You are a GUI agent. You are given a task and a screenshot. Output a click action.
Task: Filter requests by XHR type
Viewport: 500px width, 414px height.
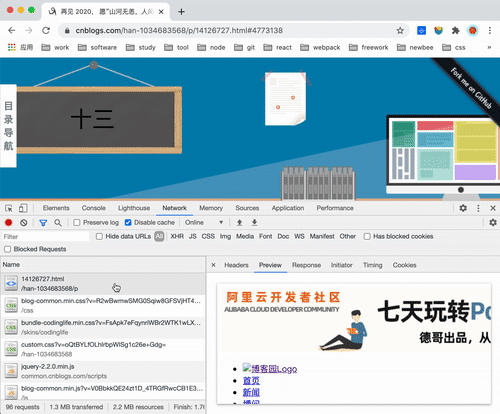[x=177, y=236]
